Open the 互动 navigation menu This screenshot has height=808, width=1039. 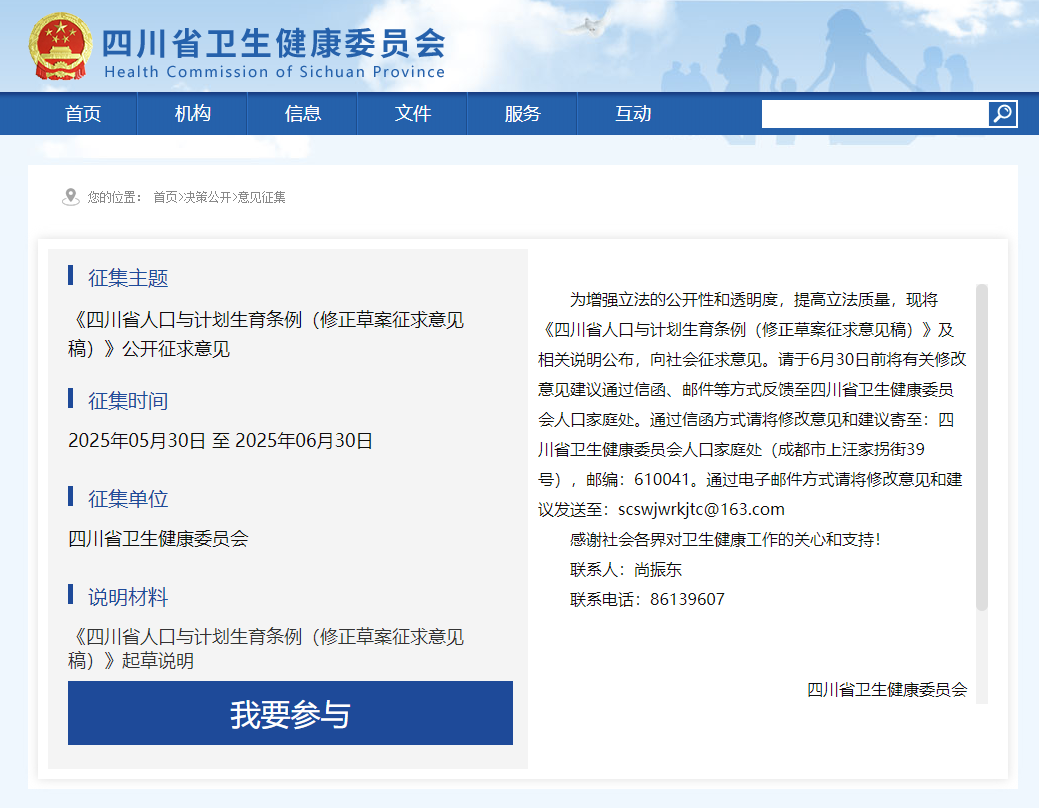pyautogui.click(x=633, y=113)
